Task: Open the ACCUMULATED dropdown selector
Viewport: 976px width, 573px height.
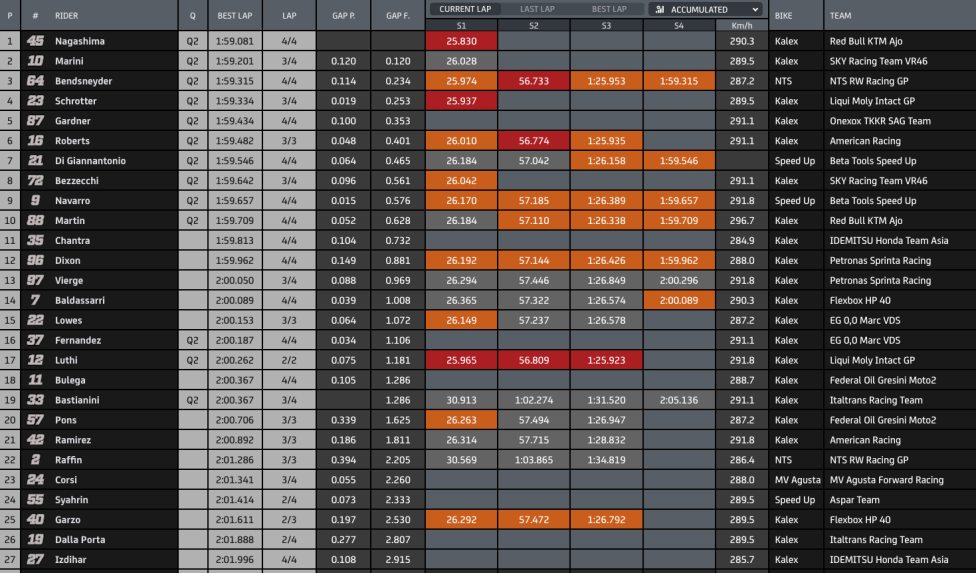Action: tap(706, 9)
